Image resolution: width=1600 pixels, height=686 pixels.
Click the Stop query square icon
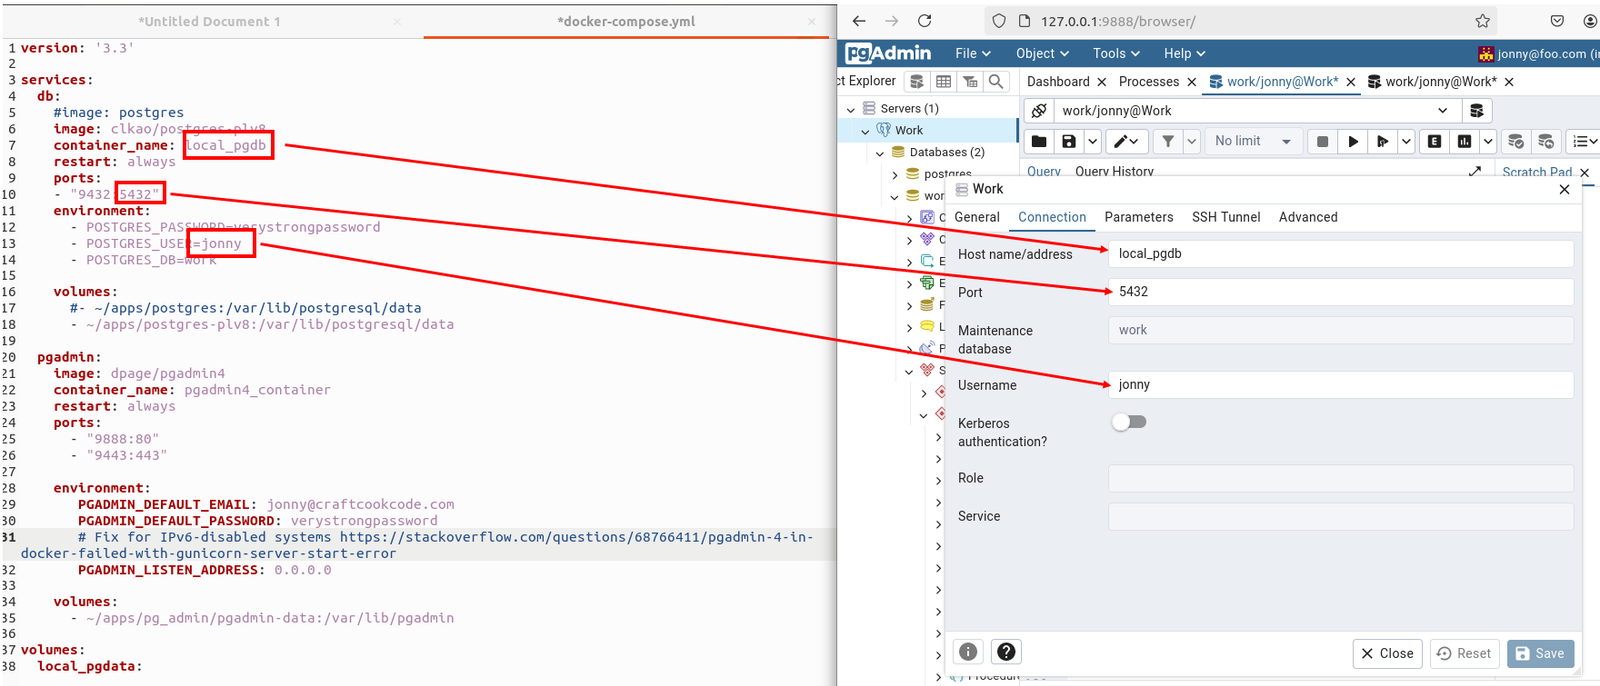point(1322,141)
